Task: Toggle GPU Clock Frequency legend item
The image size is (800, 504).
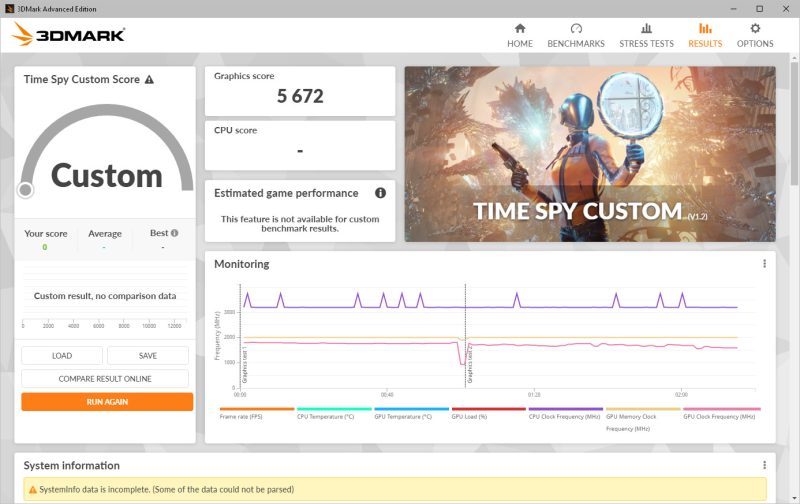Action: [x=721, y=414]
